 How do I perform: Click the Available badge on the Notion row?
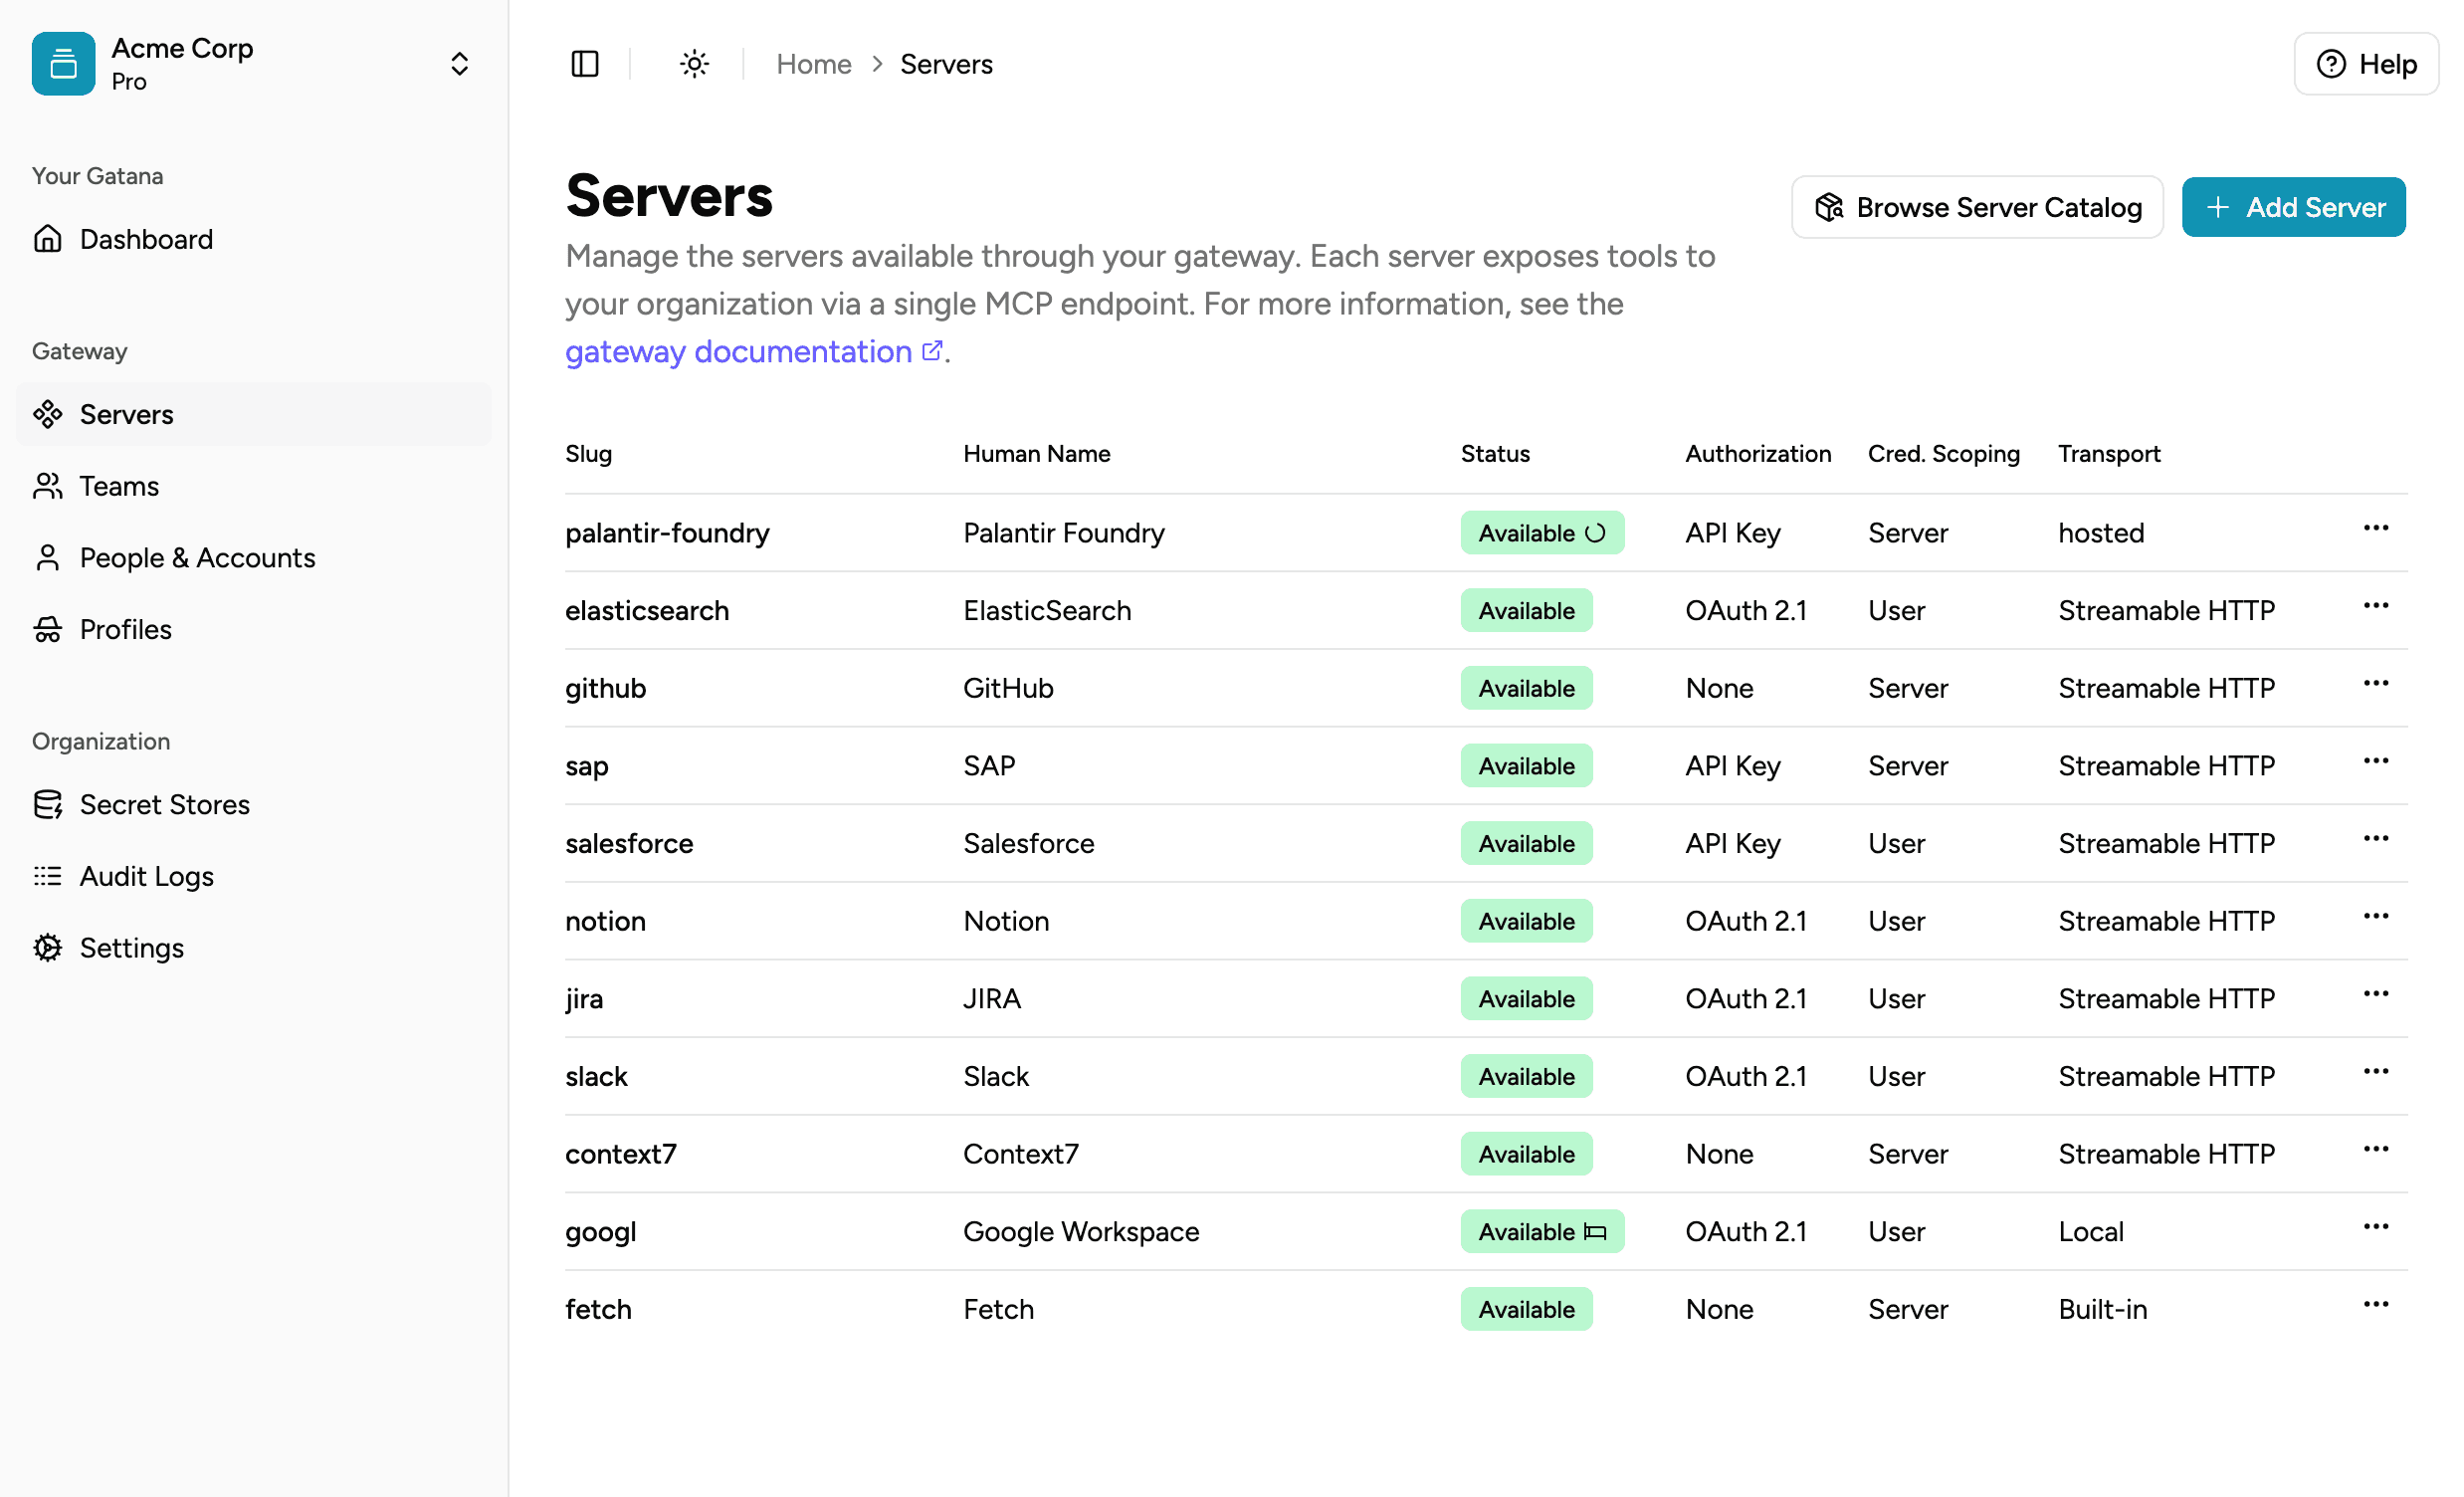(1526, 920)
